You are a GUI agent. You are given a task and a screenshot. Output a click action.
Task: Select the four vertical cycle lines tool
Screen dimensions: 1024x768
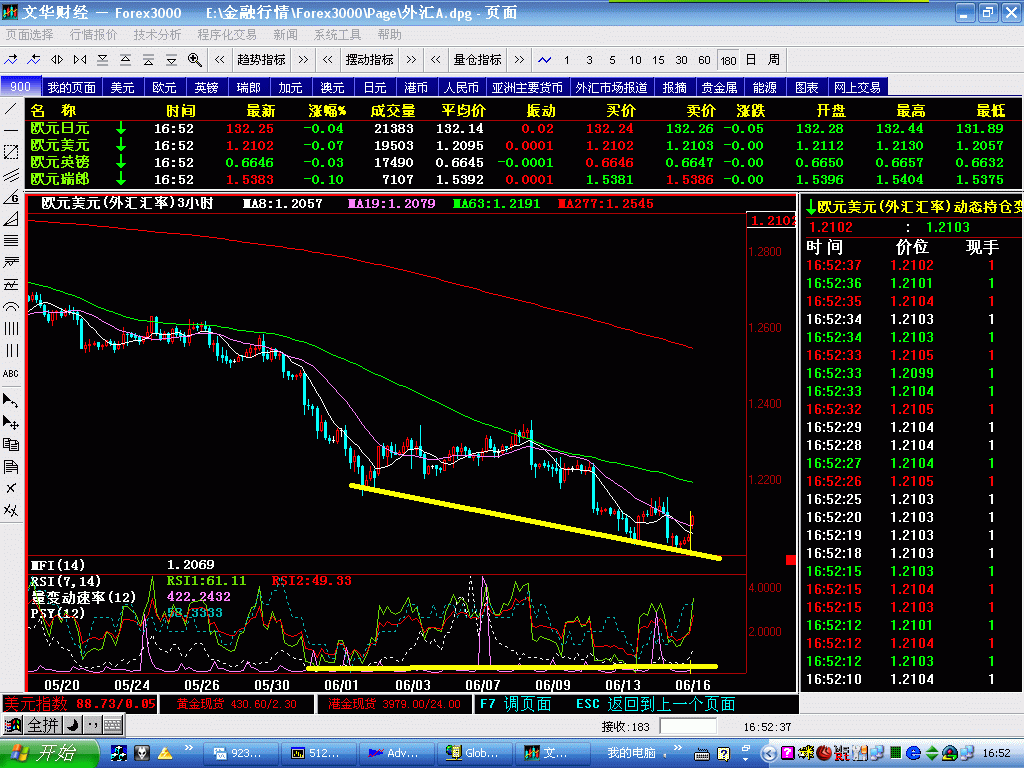pyautogui.click(x=11, y=328)
